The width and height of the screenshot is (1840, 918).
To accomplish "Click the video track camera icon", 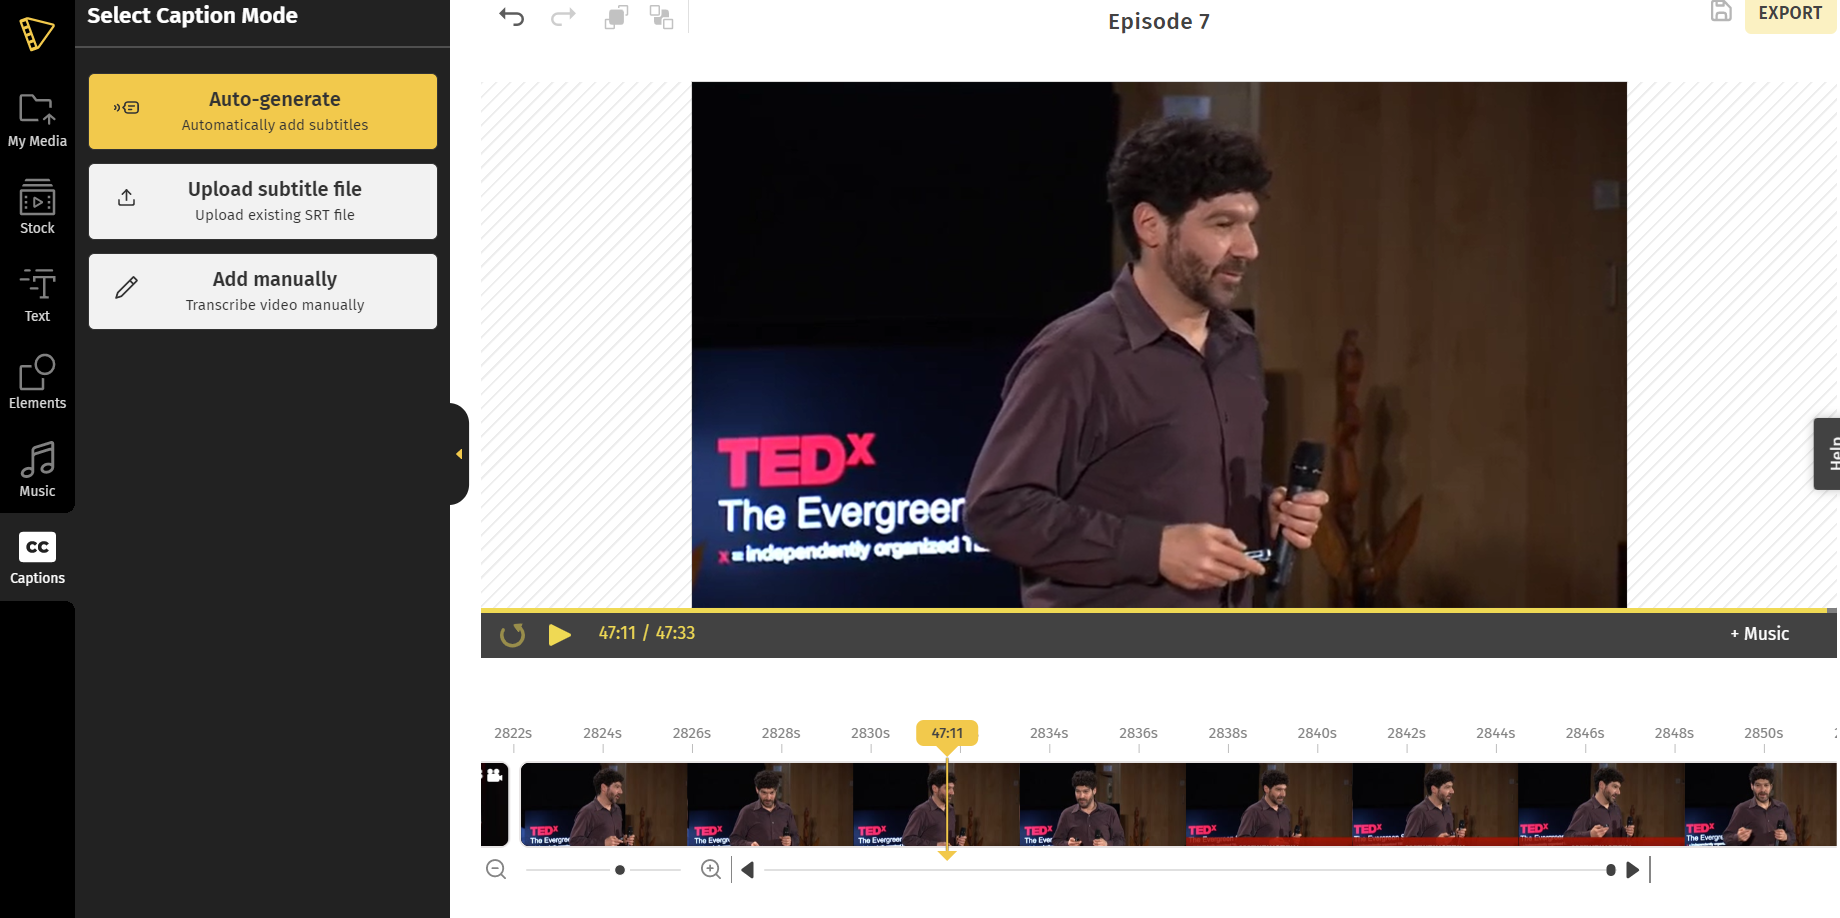I will point(494,776).
